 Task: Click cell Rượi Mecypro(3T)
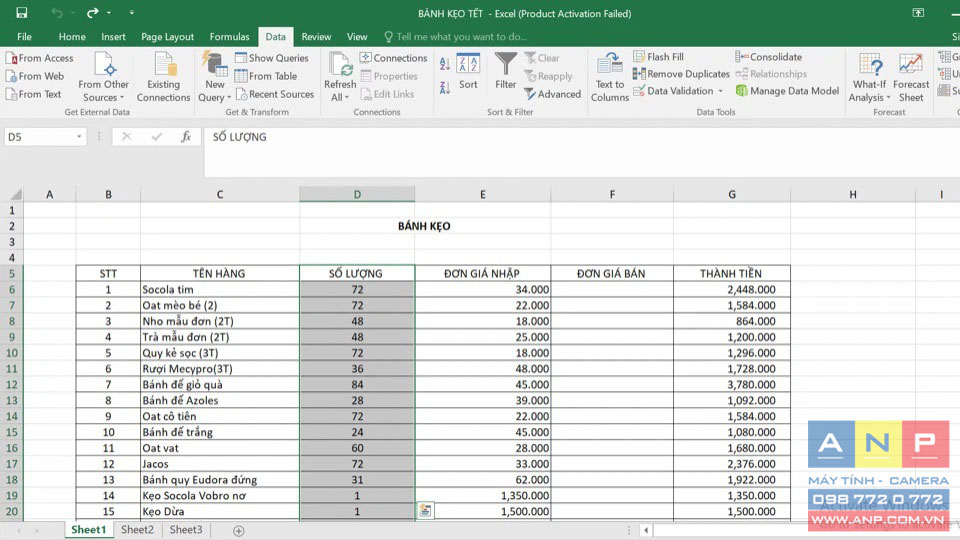point(220,369)
